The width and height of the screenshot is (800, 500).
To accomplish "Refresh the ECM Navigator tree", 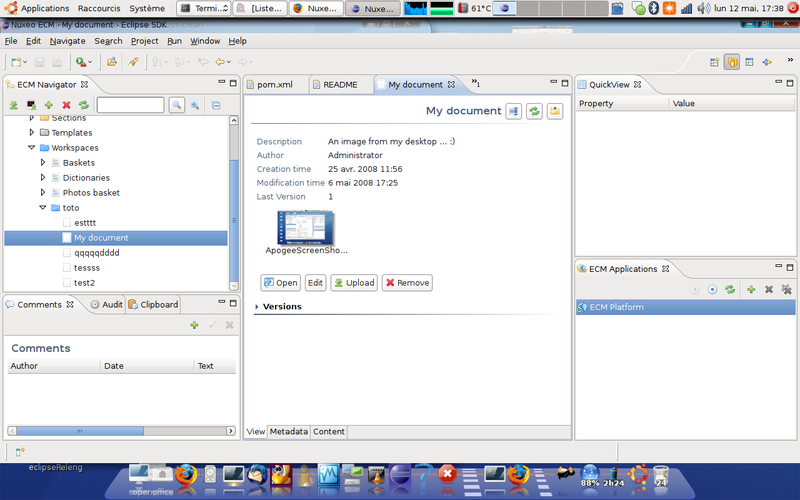I will pos(84,105).
